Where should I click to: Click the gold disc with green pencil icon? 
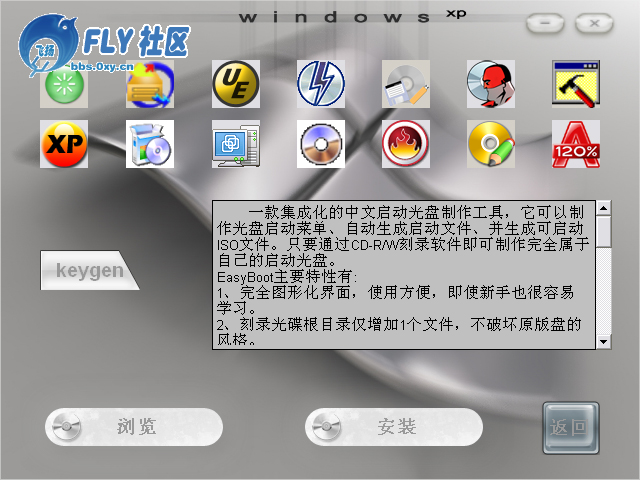click(491, 144)
